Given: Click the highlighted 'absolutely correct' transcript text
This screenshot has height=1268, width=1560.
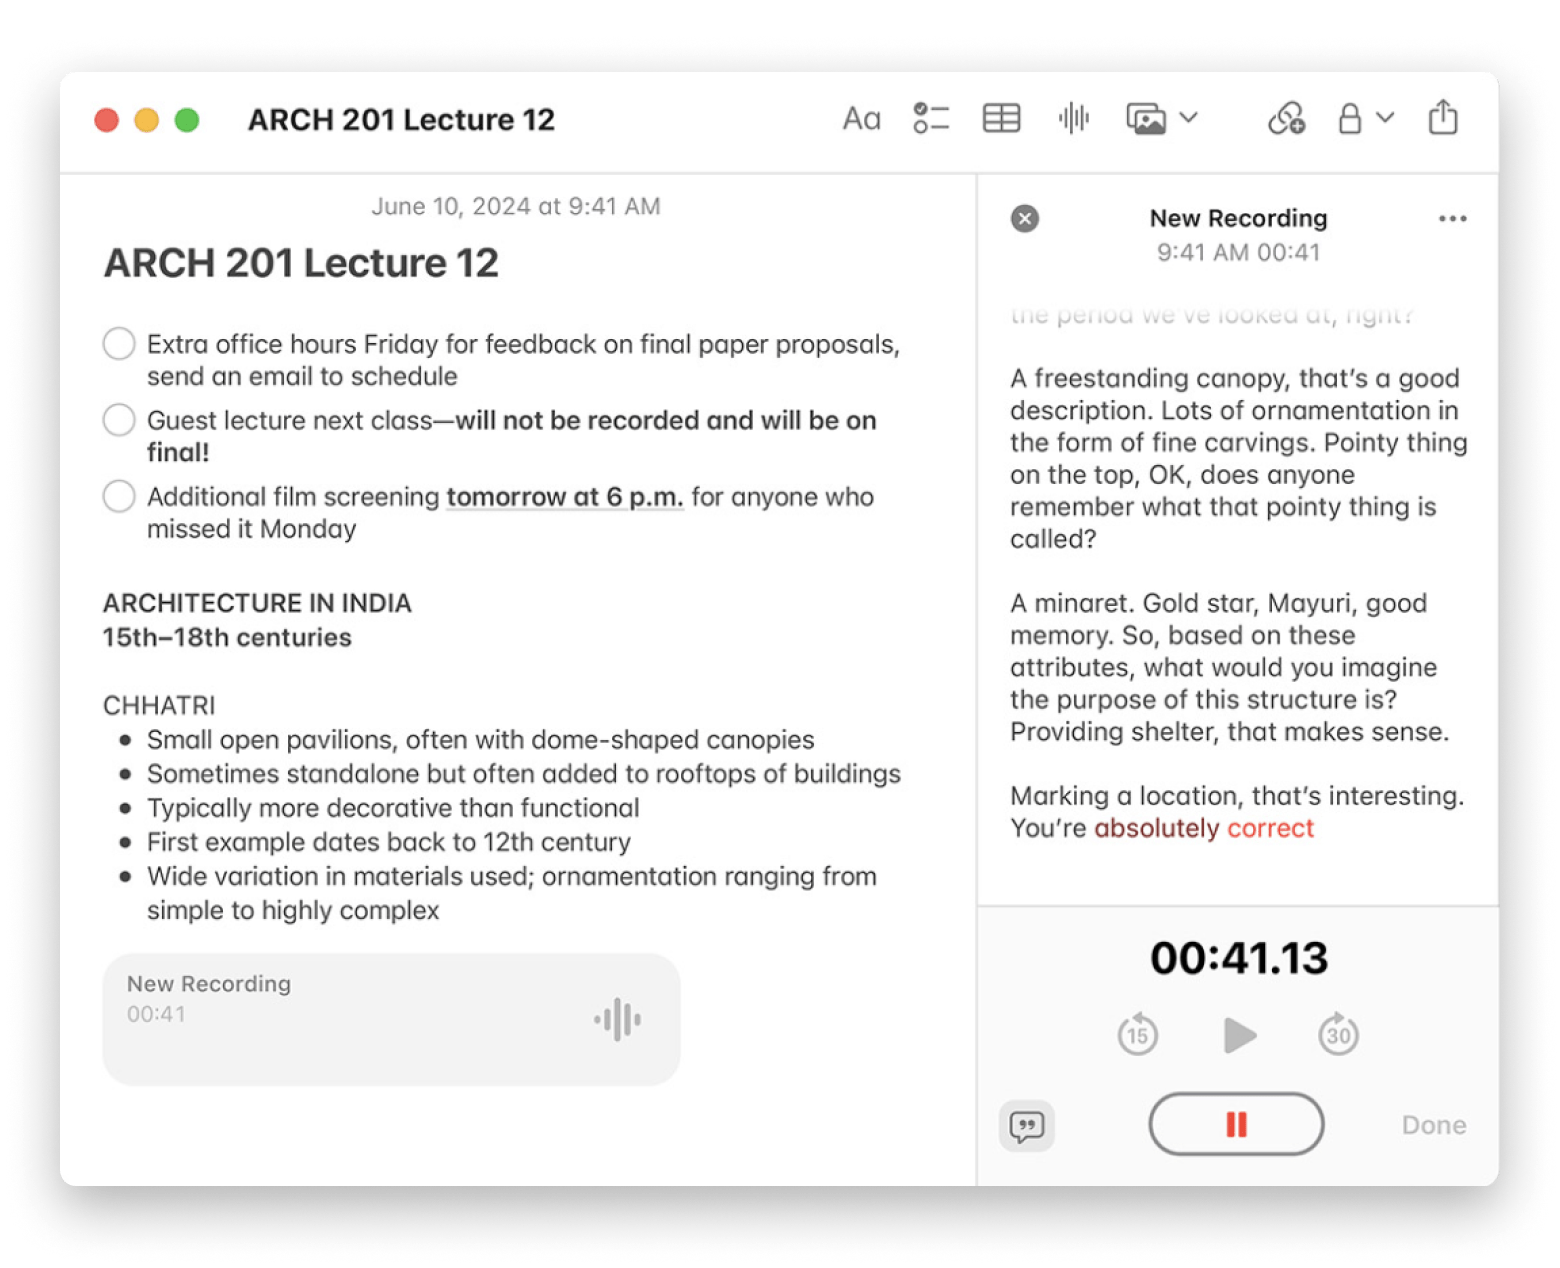Looking at the screenshot, I should click(1204, 828).
